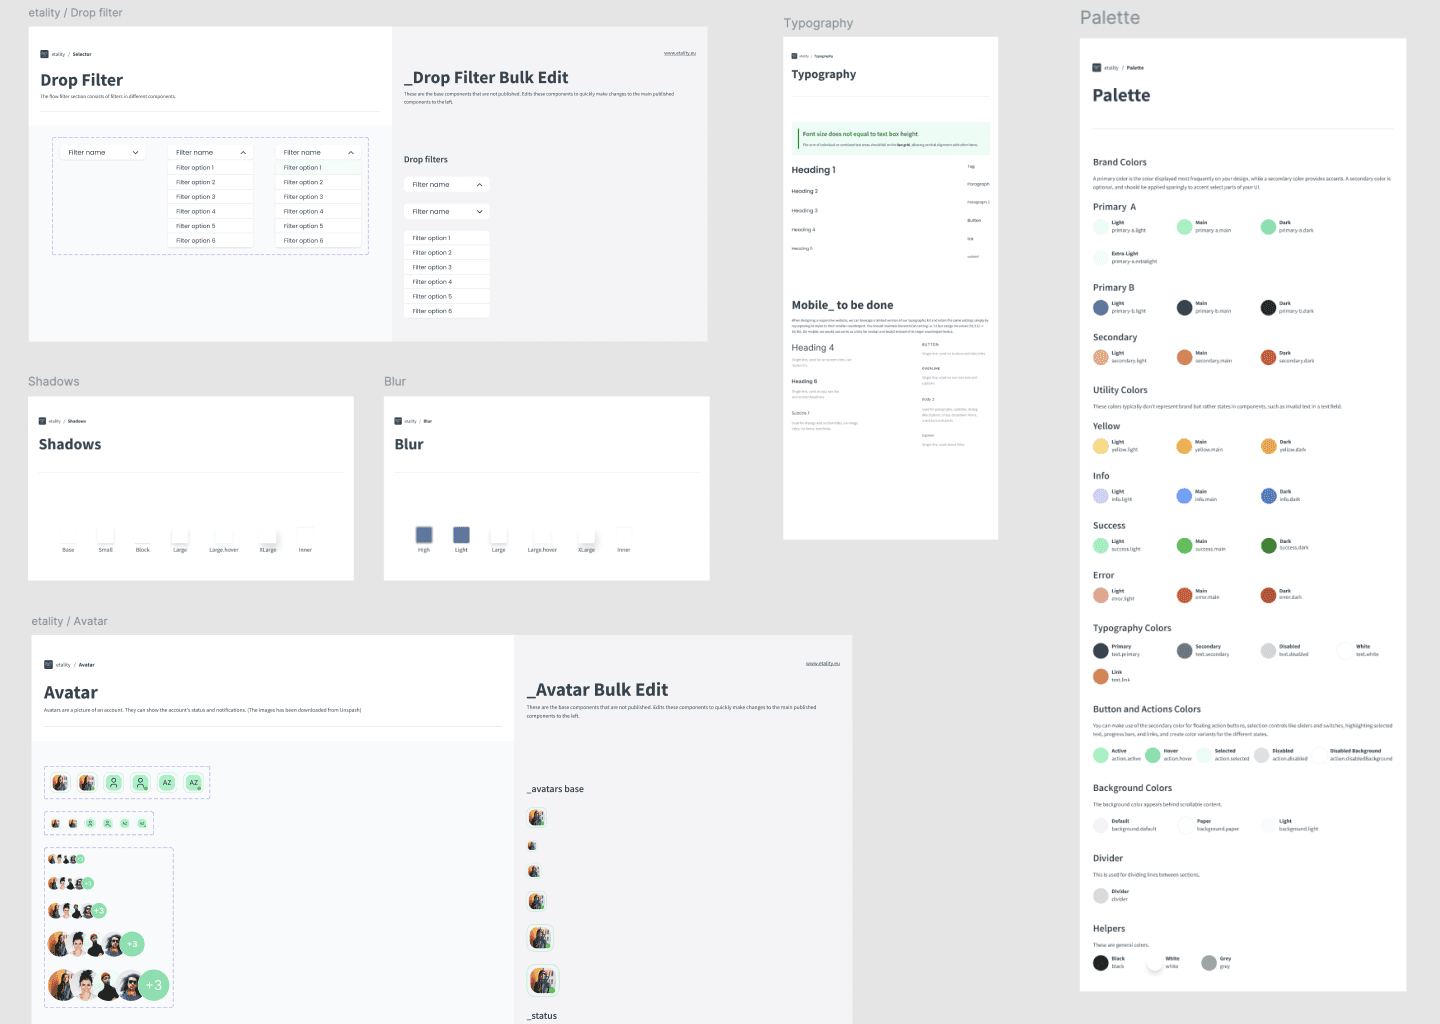1440x1024 pixels.
Task: Pick the error.main color swatch
Action: (1184, 595)
